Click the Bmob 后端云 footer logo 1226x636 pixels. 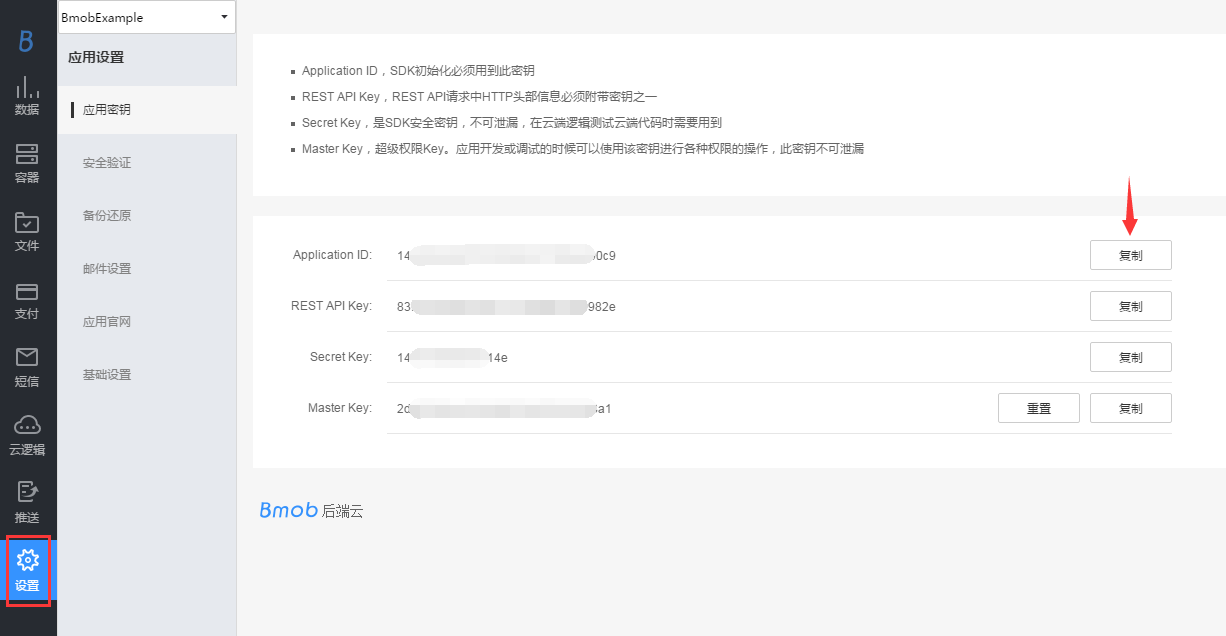(x=311, y=510)
